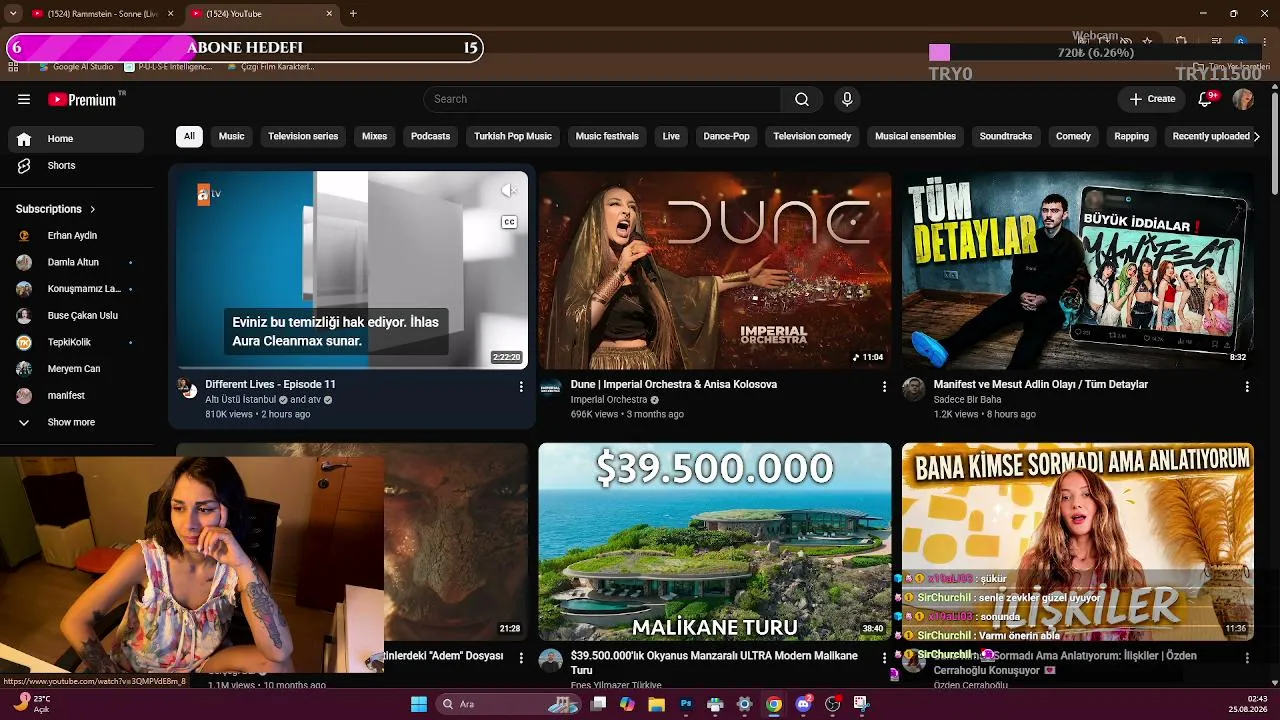Expand subscriptions with Show more
Image resolution: width=1280 pixels, height=720 pixels.
coord(76,422)
